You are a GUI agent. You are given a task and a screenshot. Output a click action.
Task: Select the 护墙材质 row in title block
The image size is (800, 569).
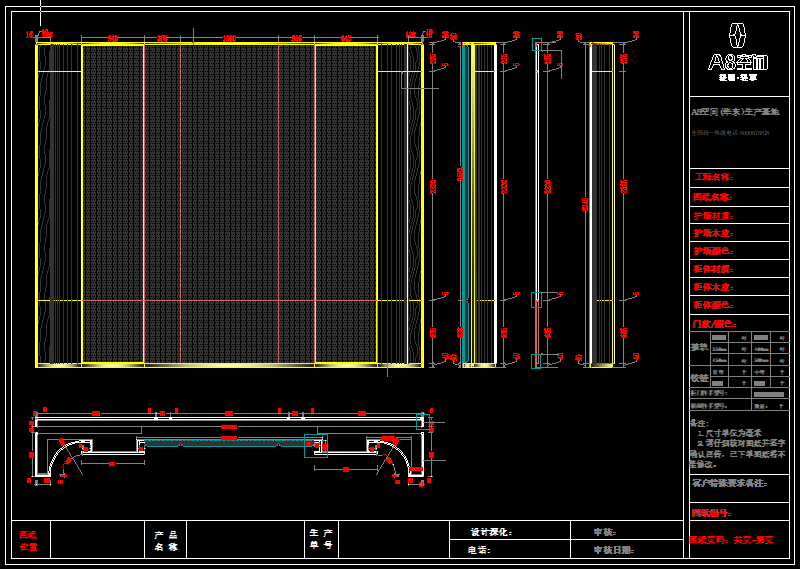click(713, 215)
